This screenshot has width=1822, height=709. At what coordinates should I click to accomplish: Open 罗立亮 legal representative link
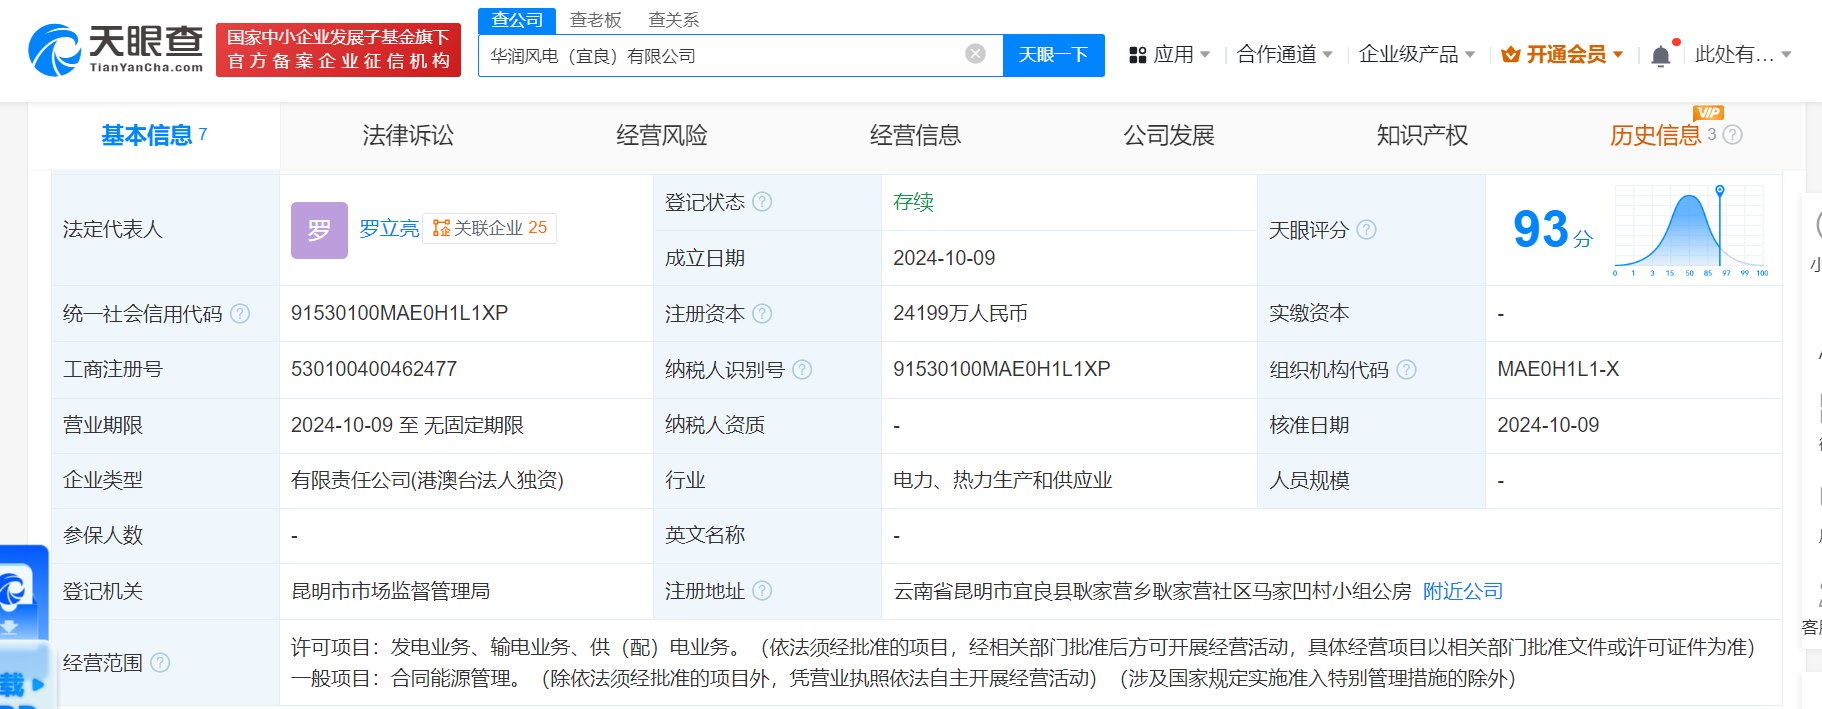point(389,229)
